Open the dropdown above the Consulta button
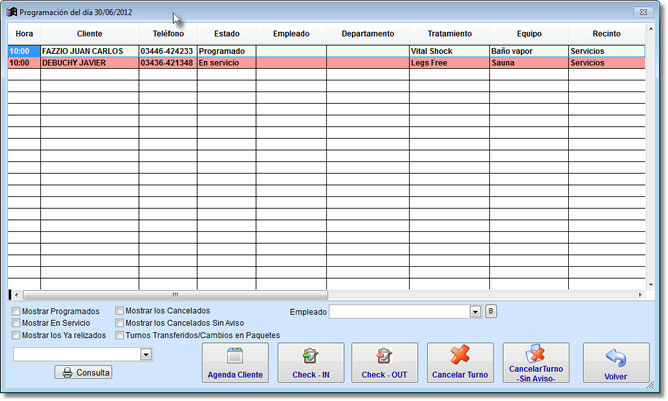668x401 pixels. click(x=146, y=354)
